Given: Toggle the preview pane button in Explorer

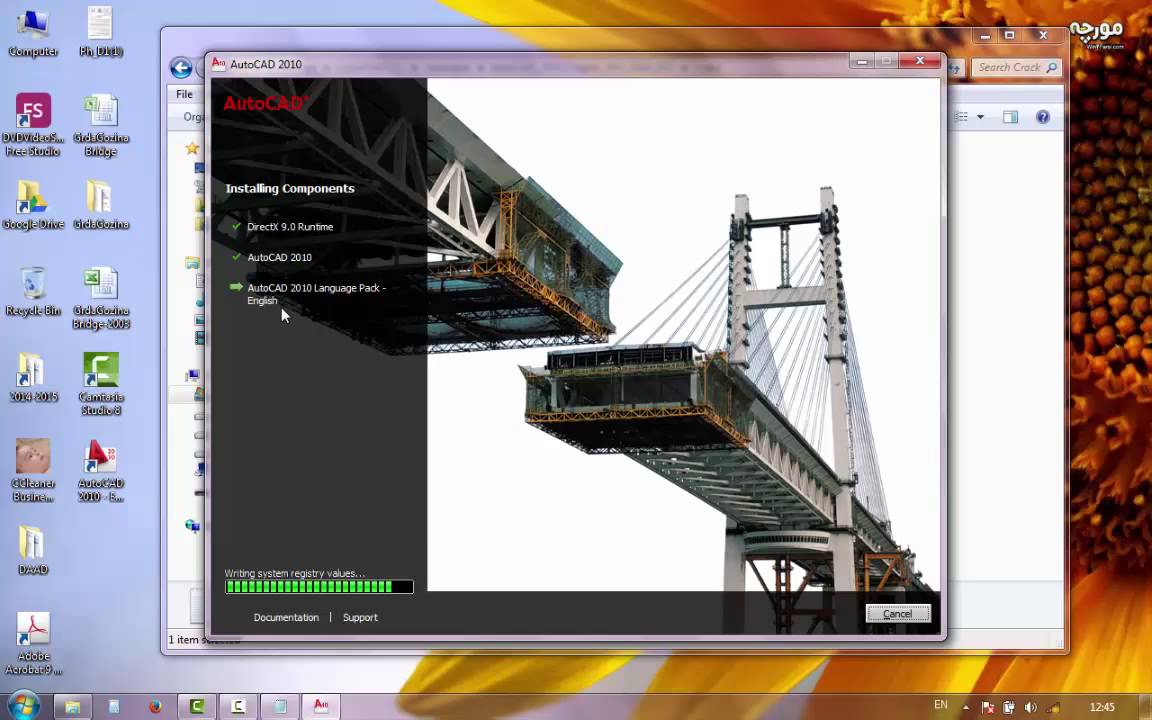Looking at the screenshot, I should pos(1011,117).
